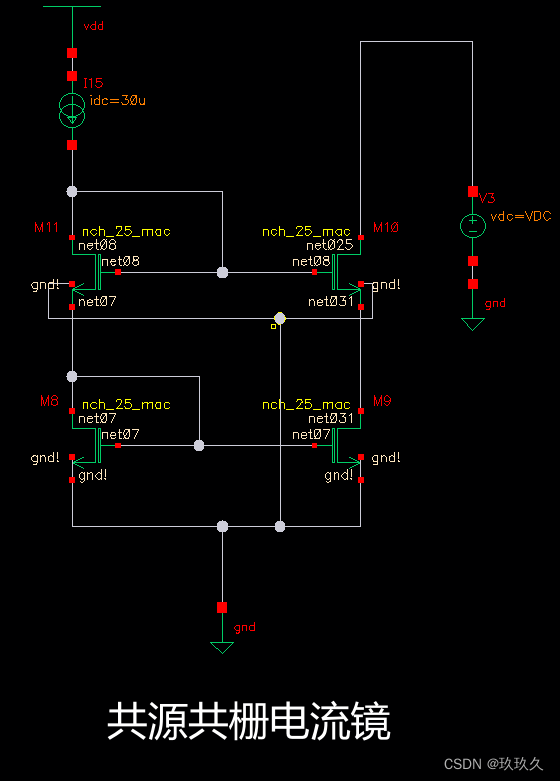Click the M9 instance label
Image resolution: width=560 pixels, height=781 pixels.
click(x=382, y=401)
